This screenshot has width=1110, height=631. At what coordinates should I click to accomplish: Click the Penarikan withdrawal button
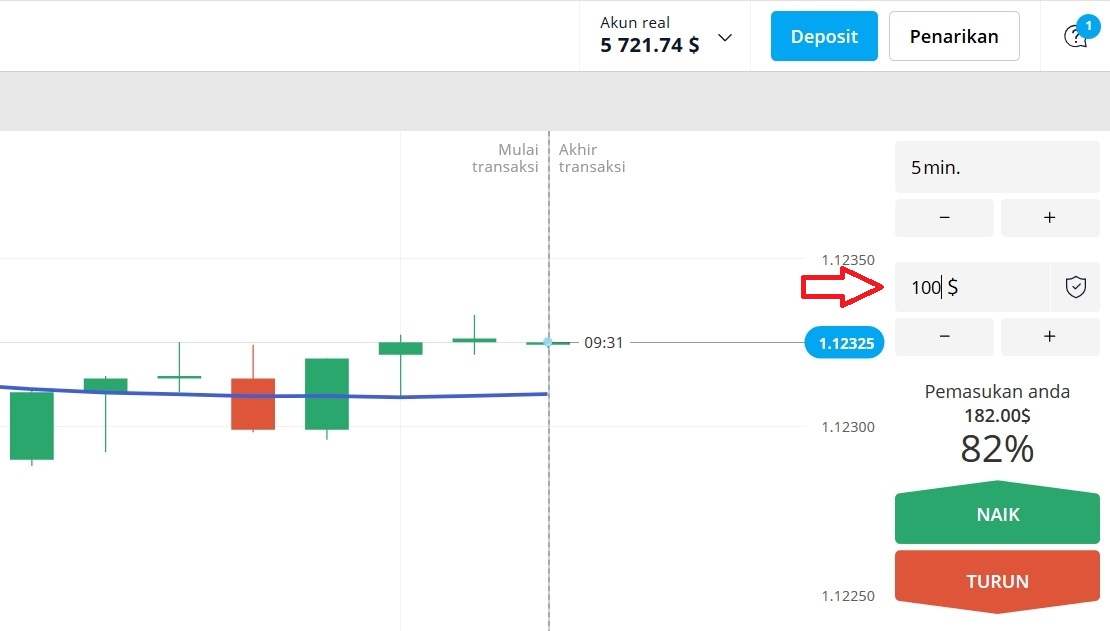click(953, 35)
